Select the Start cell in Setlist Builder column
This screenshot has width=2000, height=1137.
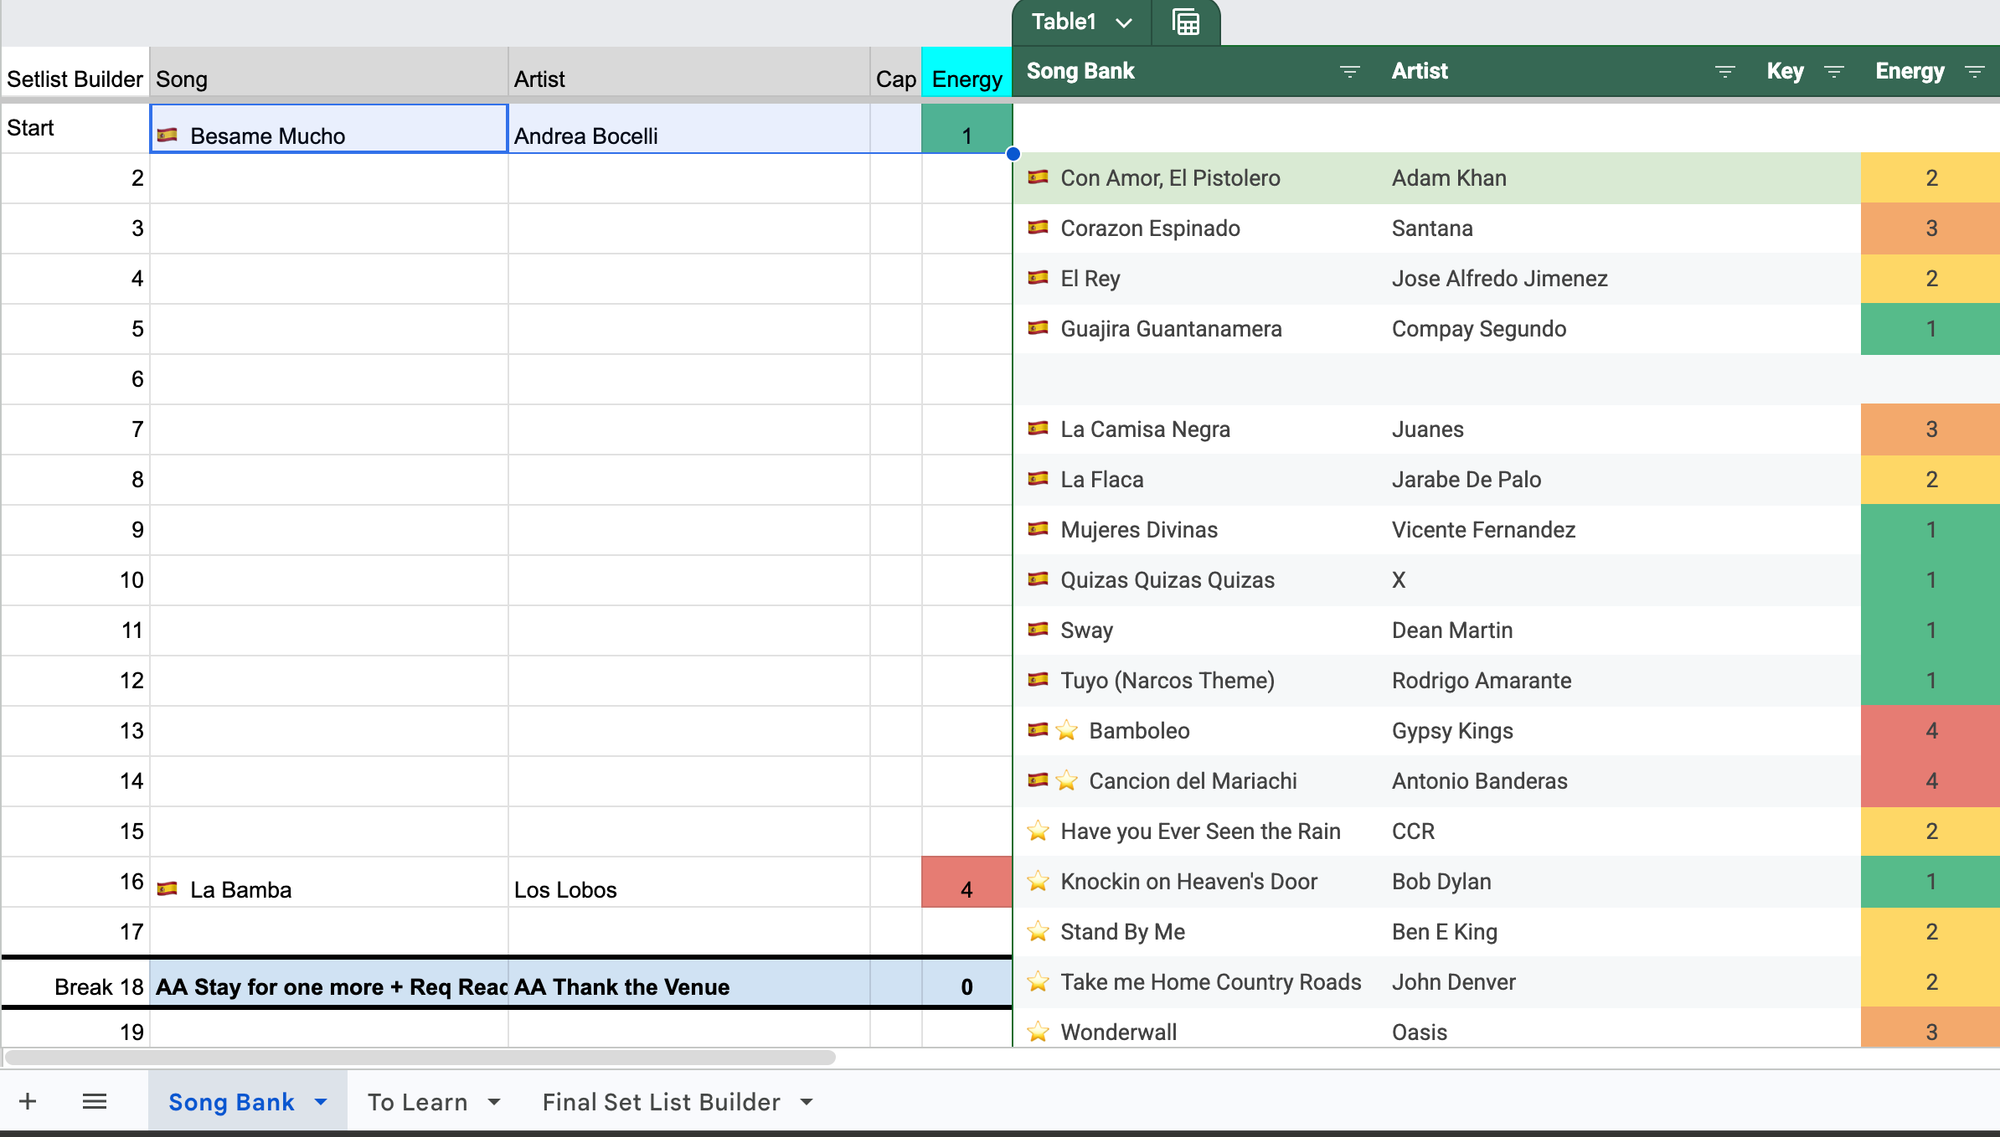pos(75,129)
